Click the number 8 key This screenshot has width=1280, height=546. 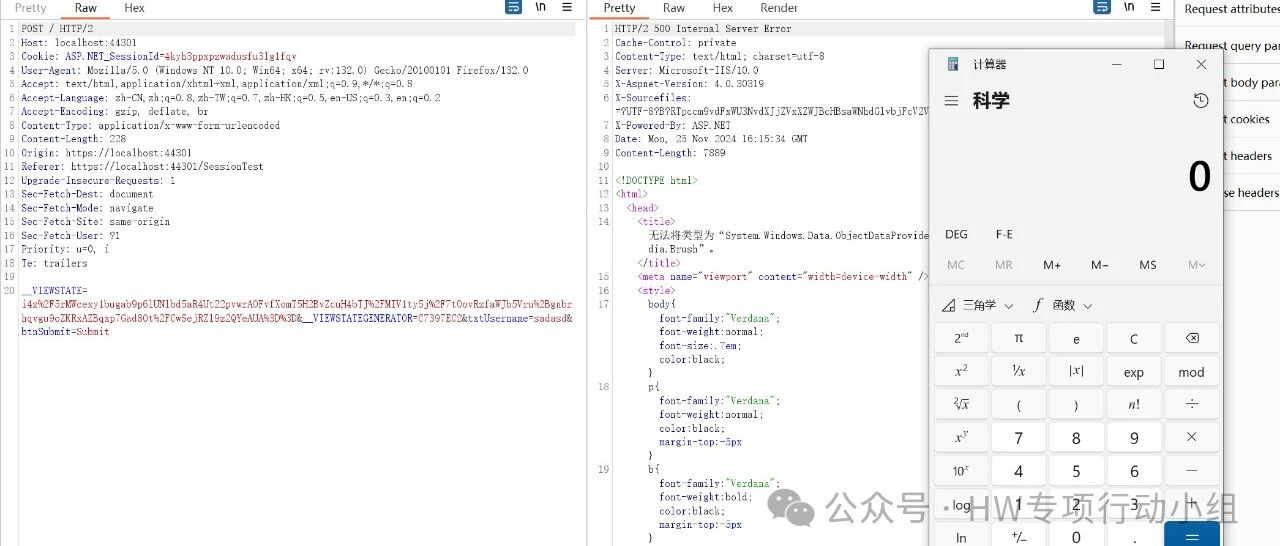click(1076, 438)
